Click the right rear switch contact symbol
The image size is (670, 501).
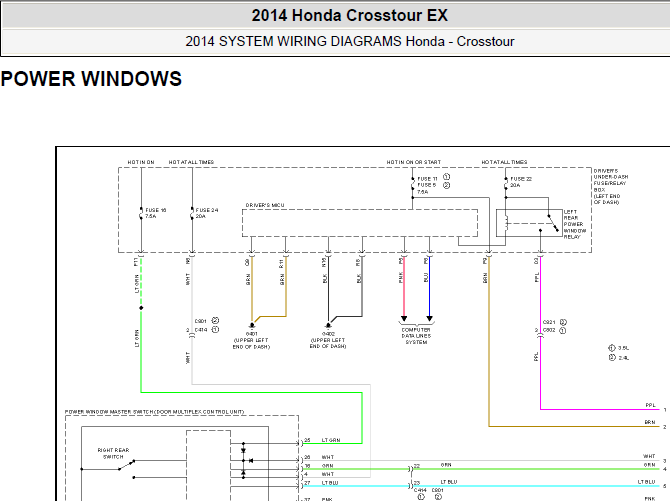tap(127, 465)
